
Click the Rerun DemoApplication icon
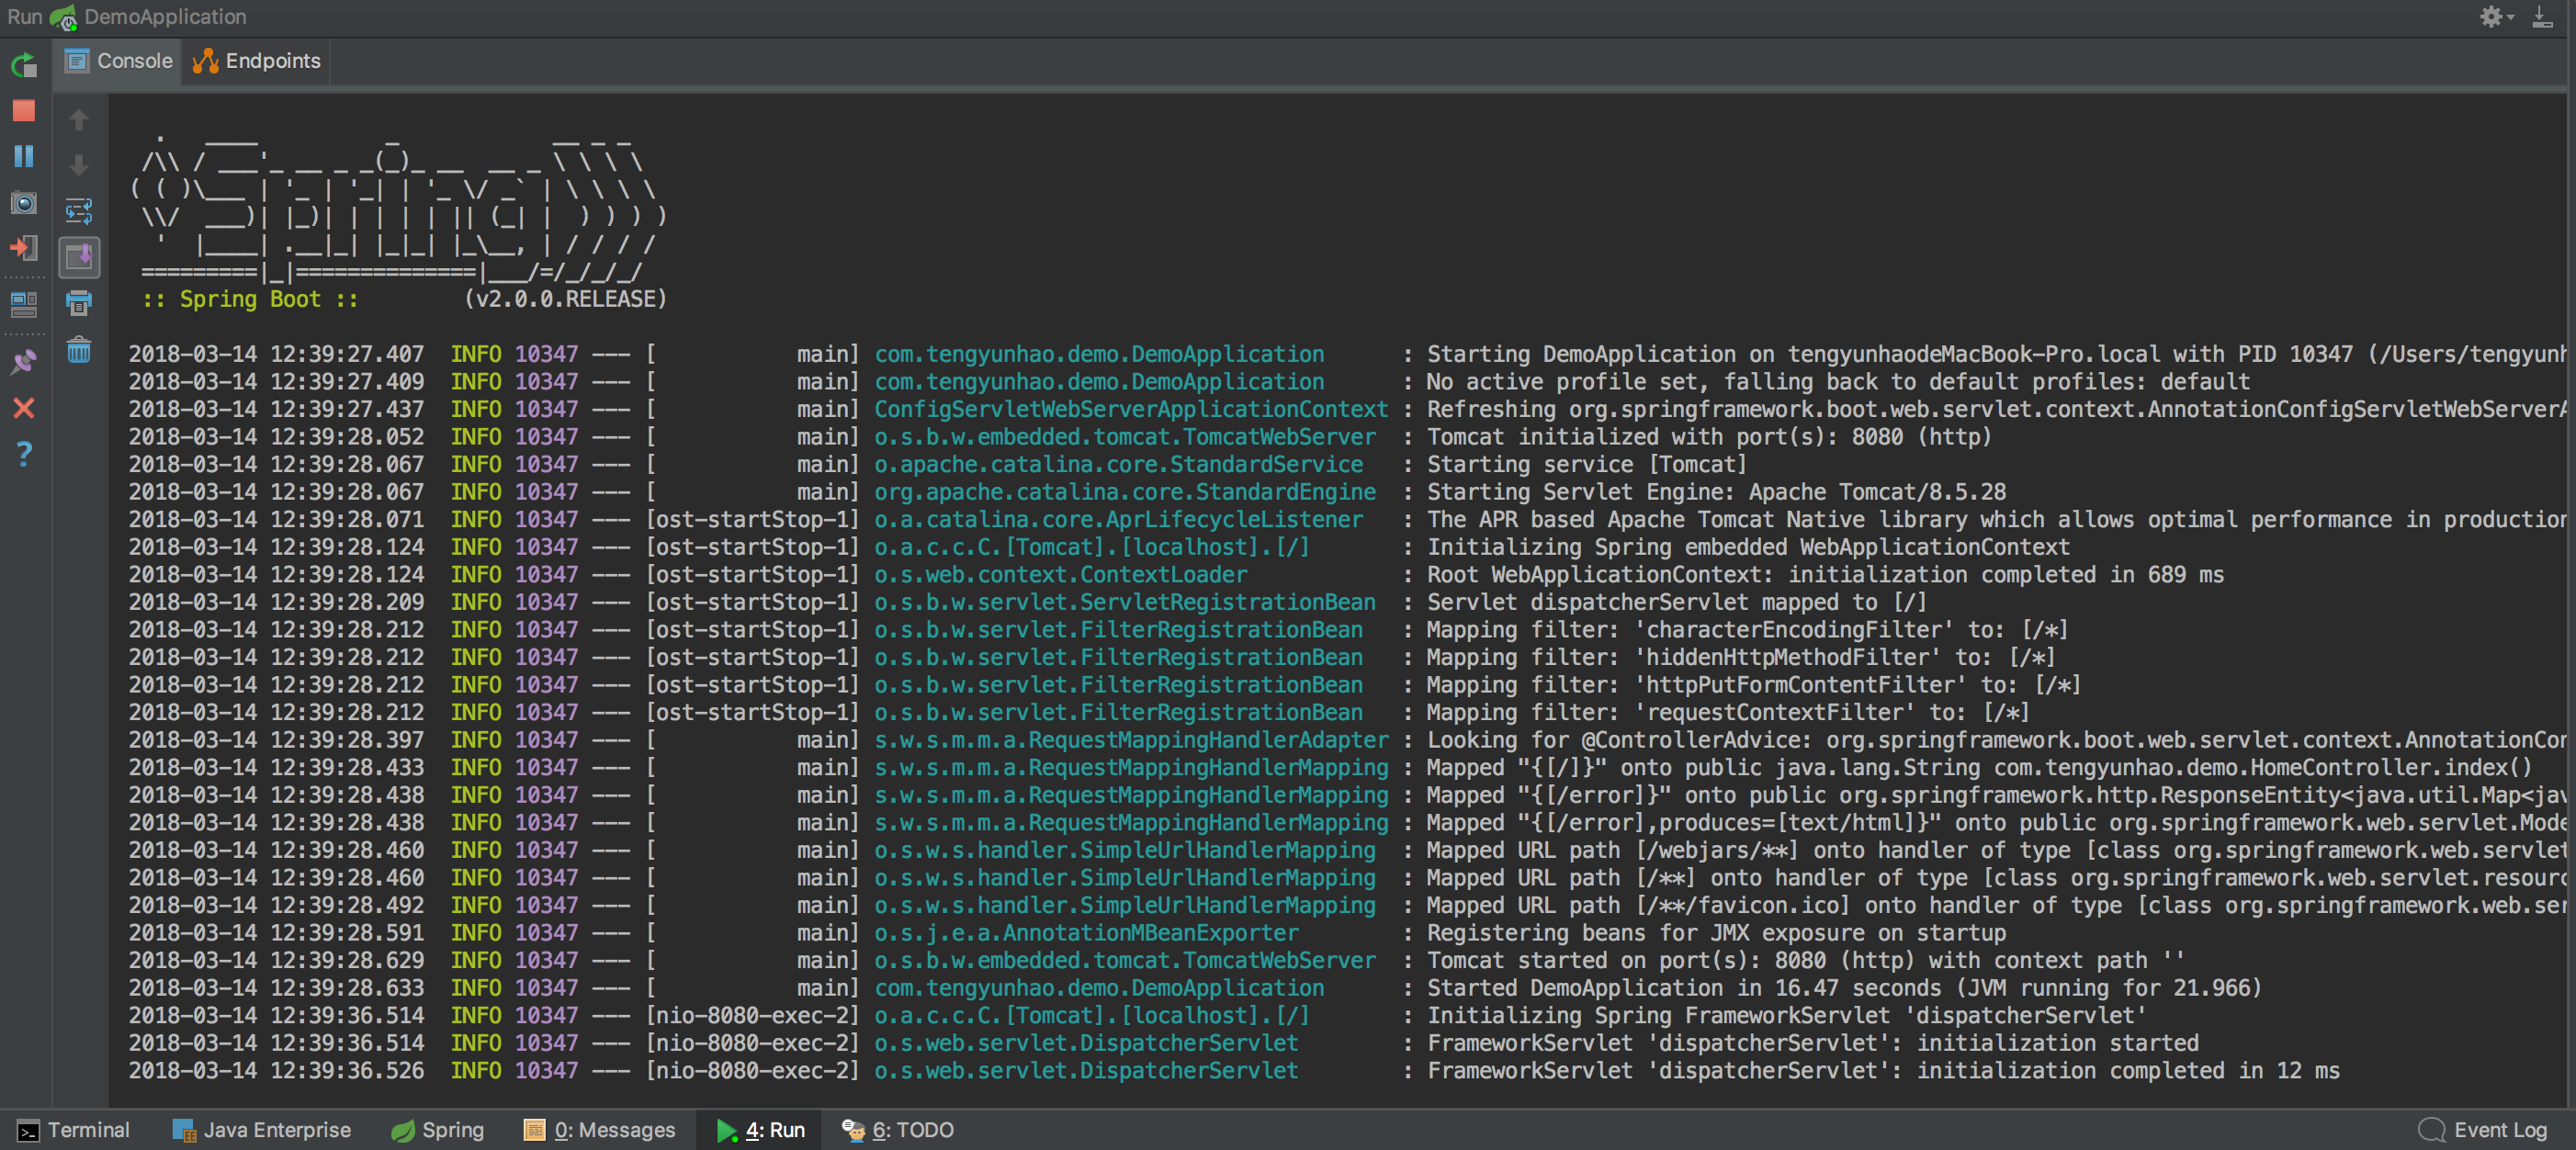24,66
